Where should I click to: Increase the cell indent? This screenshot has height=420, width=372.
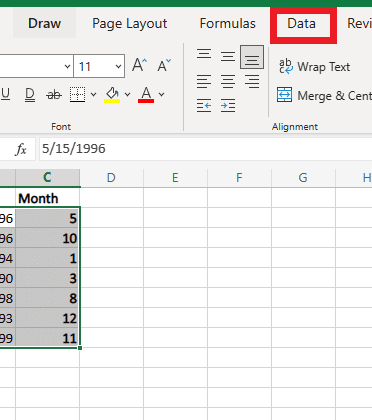228,106
